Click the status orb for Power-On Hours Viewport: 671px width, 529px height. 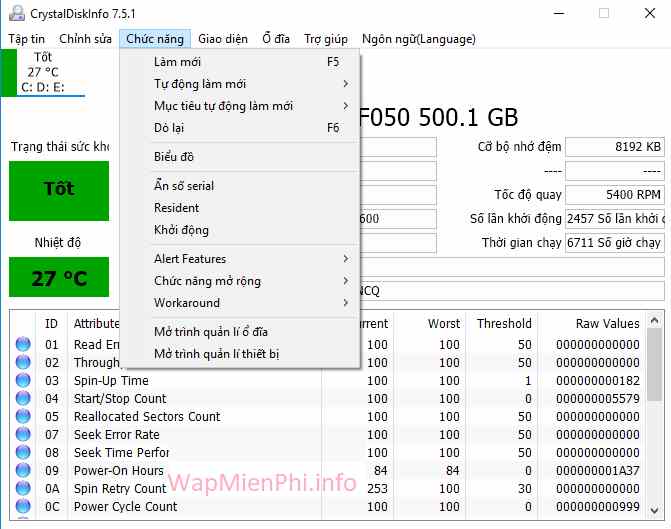pos(23,470)
